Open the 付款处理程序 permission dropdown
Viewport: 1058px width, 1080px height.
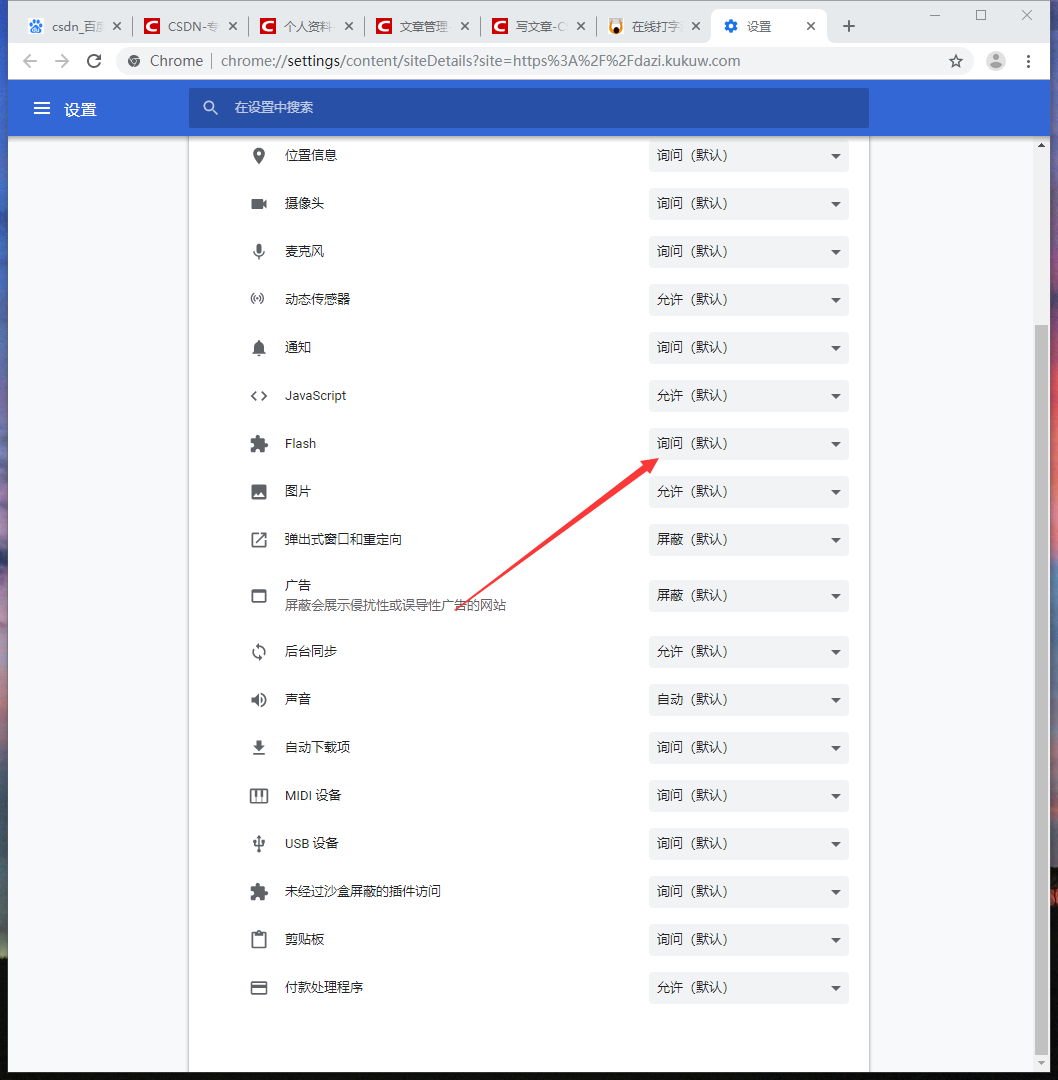(x=748, y=988)
